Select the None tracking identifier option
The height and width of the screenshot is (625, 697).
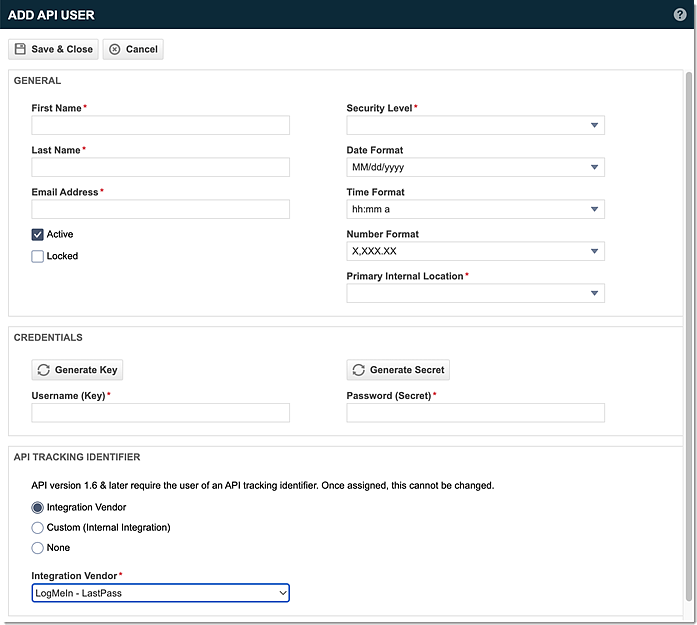[x=38, y=547]
